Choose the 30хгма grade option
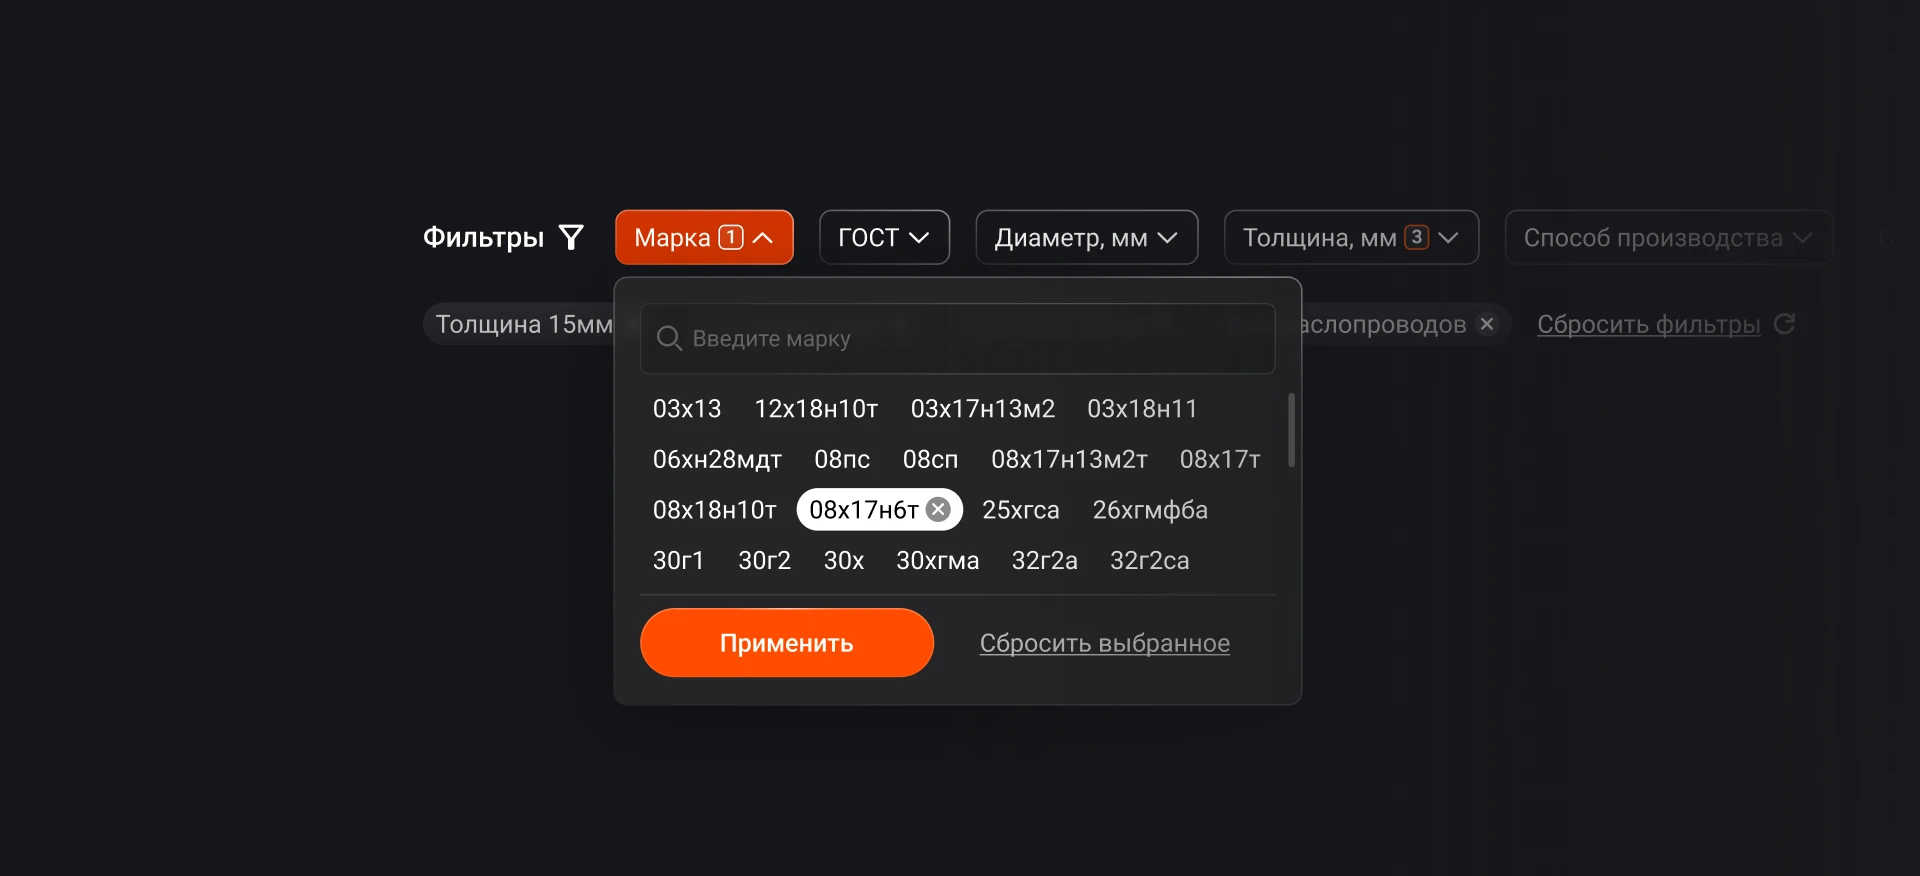This screenshot has height=876, width=1920. pyautogui.click(x=937, y=561)
